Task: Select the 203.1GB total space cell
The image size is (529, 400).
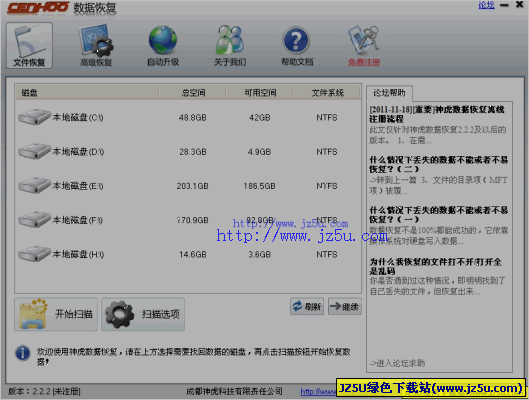Action: tap(193, 186)
